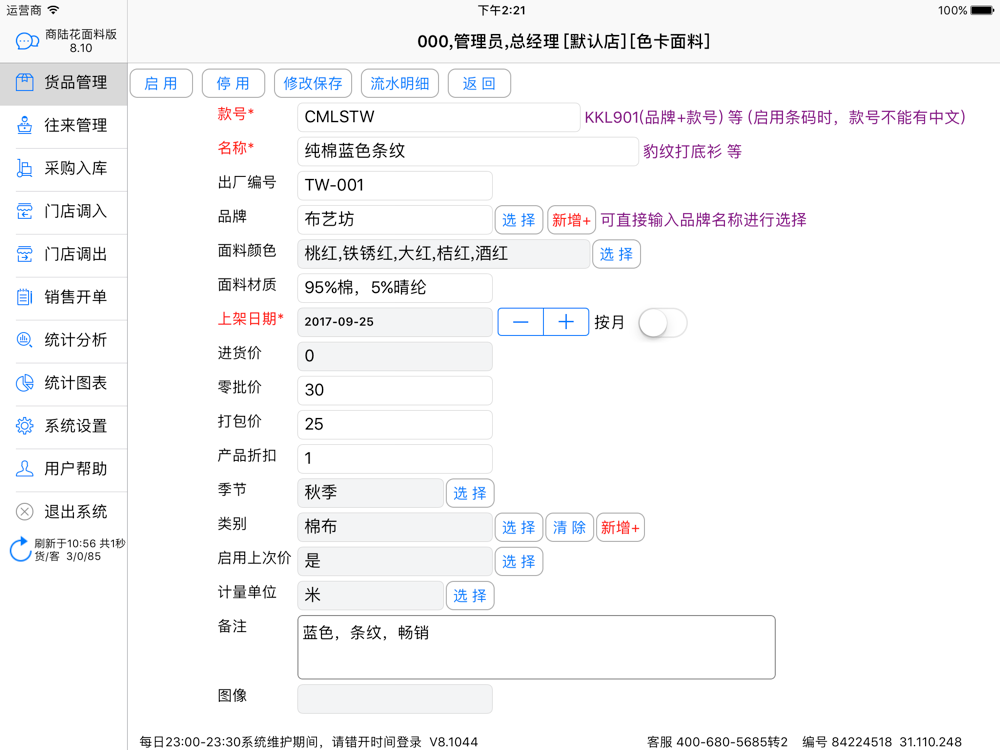Add new category with 新增+ beside 类别
The height and width of the screenshot is (750, 1000).
620,527
